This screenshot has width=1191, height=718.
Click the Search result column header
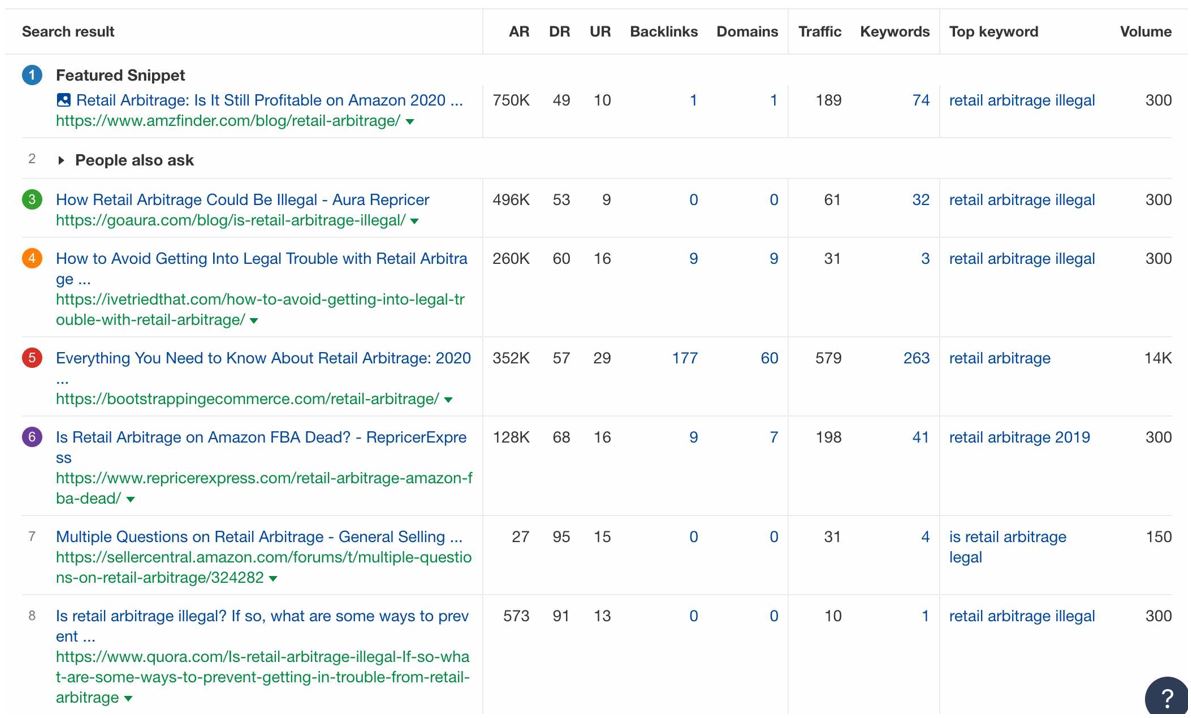coord(68,32)
